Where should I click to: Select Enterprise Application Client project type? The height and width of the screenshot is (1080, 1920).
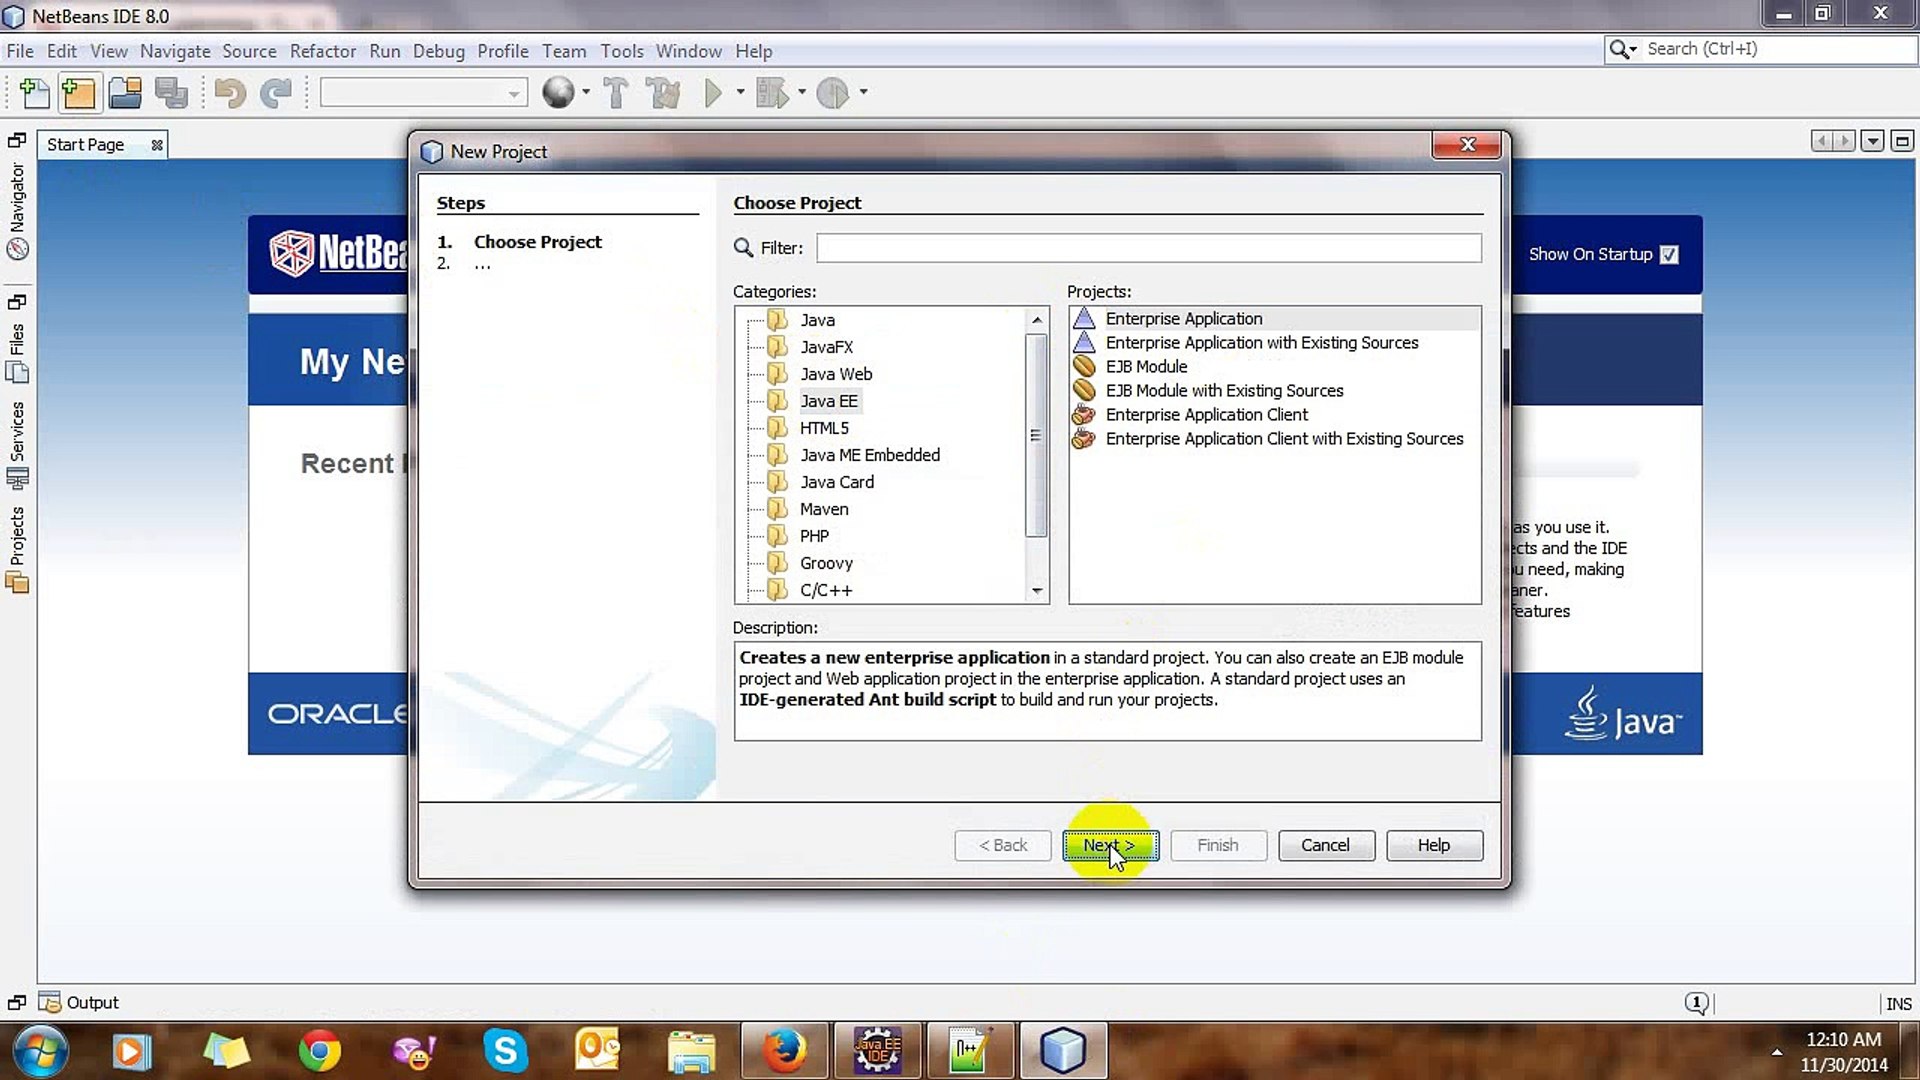pos(1206,415)
